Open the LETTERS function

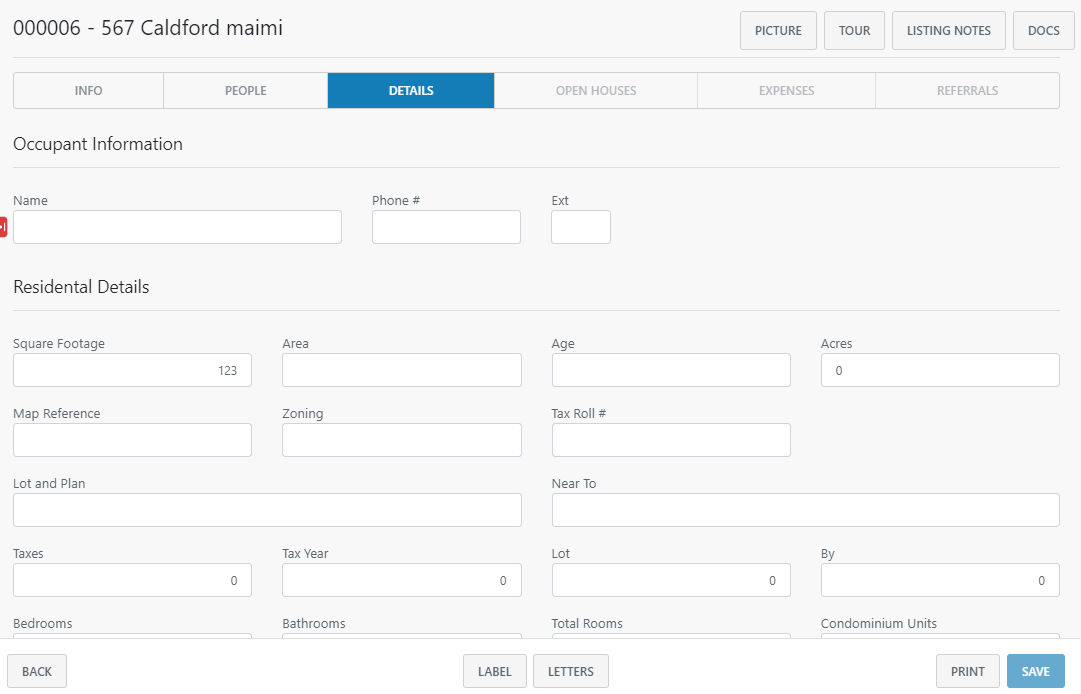click(x=571, y=670)
